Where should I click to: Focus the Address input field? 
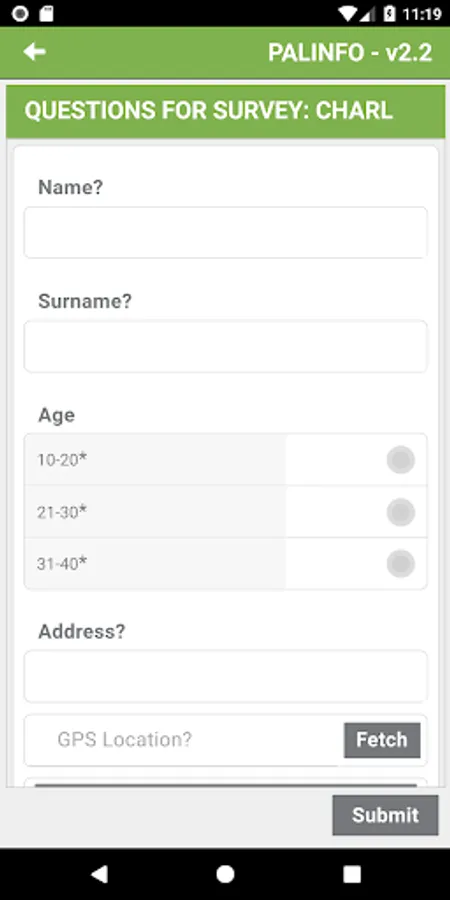226,676
